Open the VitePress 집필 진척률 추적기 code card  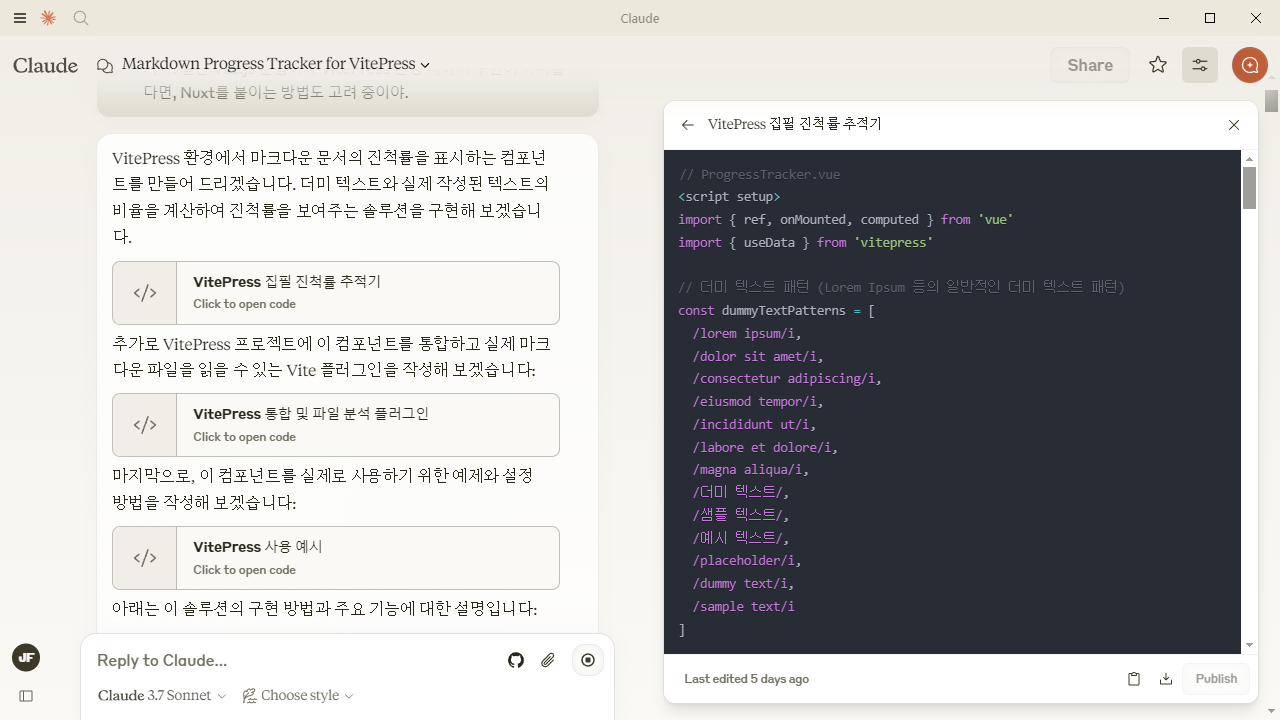(x=336, y=293)
